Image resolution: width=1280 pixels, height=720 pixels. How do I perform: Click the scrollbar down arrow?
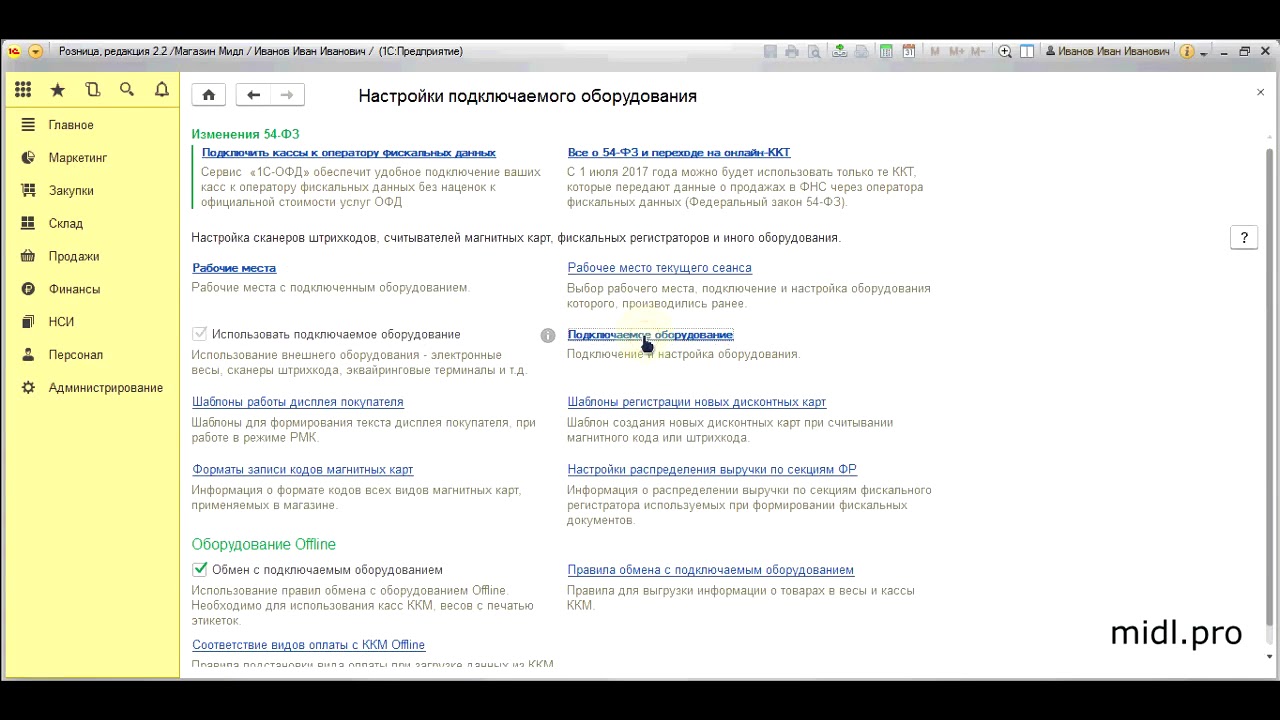click(1270, 657)
